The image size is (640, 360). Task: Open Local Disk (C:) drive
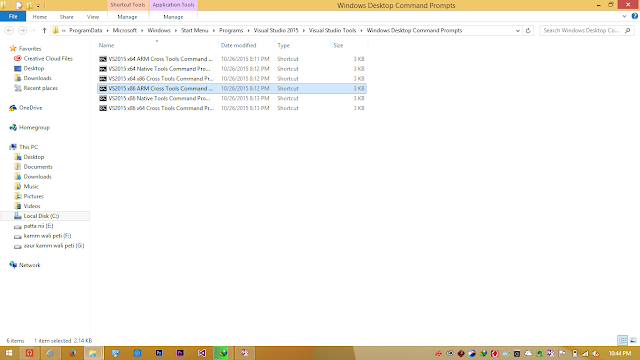(45, 216)
